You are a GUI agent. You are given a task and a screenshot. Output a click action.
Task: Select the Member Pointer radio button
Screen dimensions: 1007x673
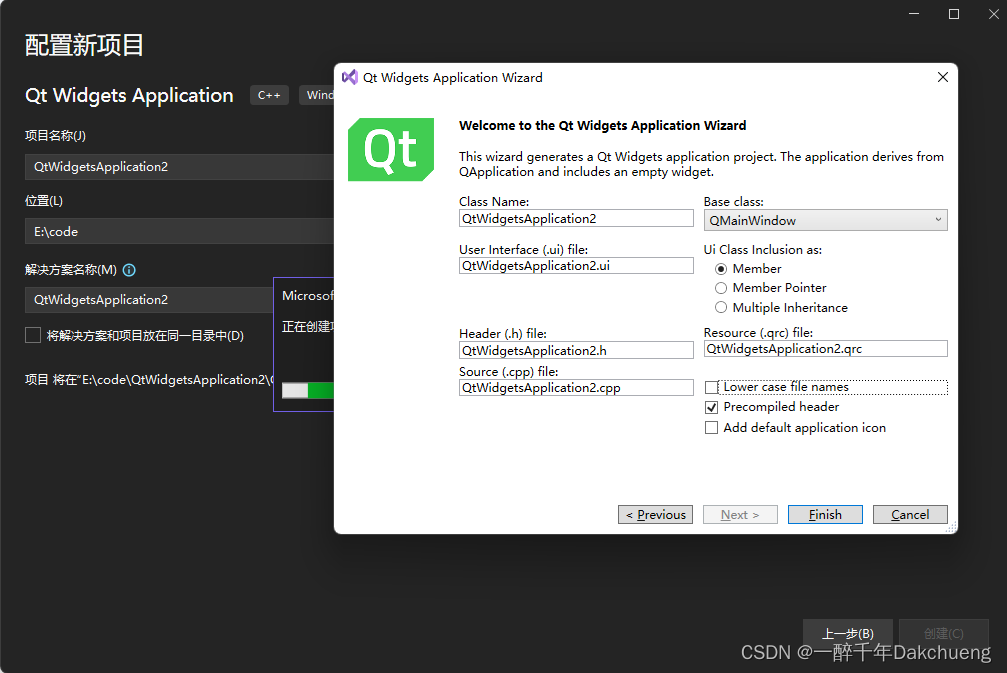coord(721,288)
